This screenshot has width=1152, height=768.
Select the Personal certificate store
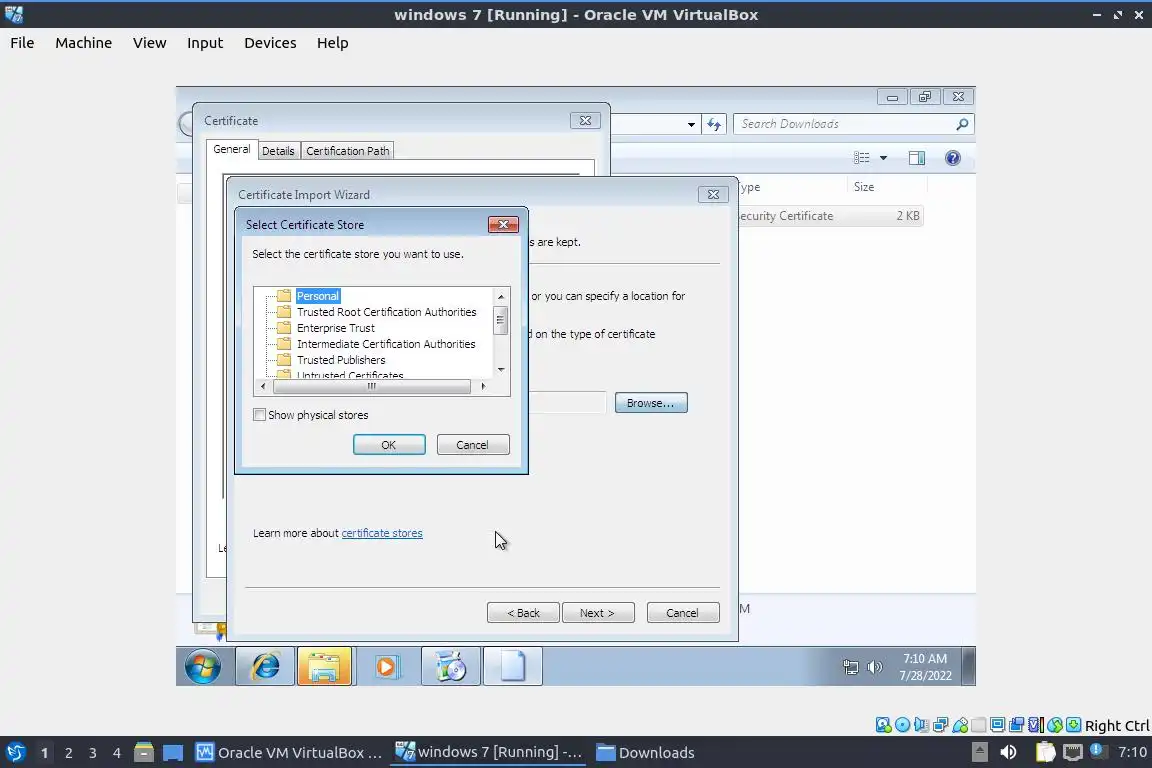click(317, 296)
